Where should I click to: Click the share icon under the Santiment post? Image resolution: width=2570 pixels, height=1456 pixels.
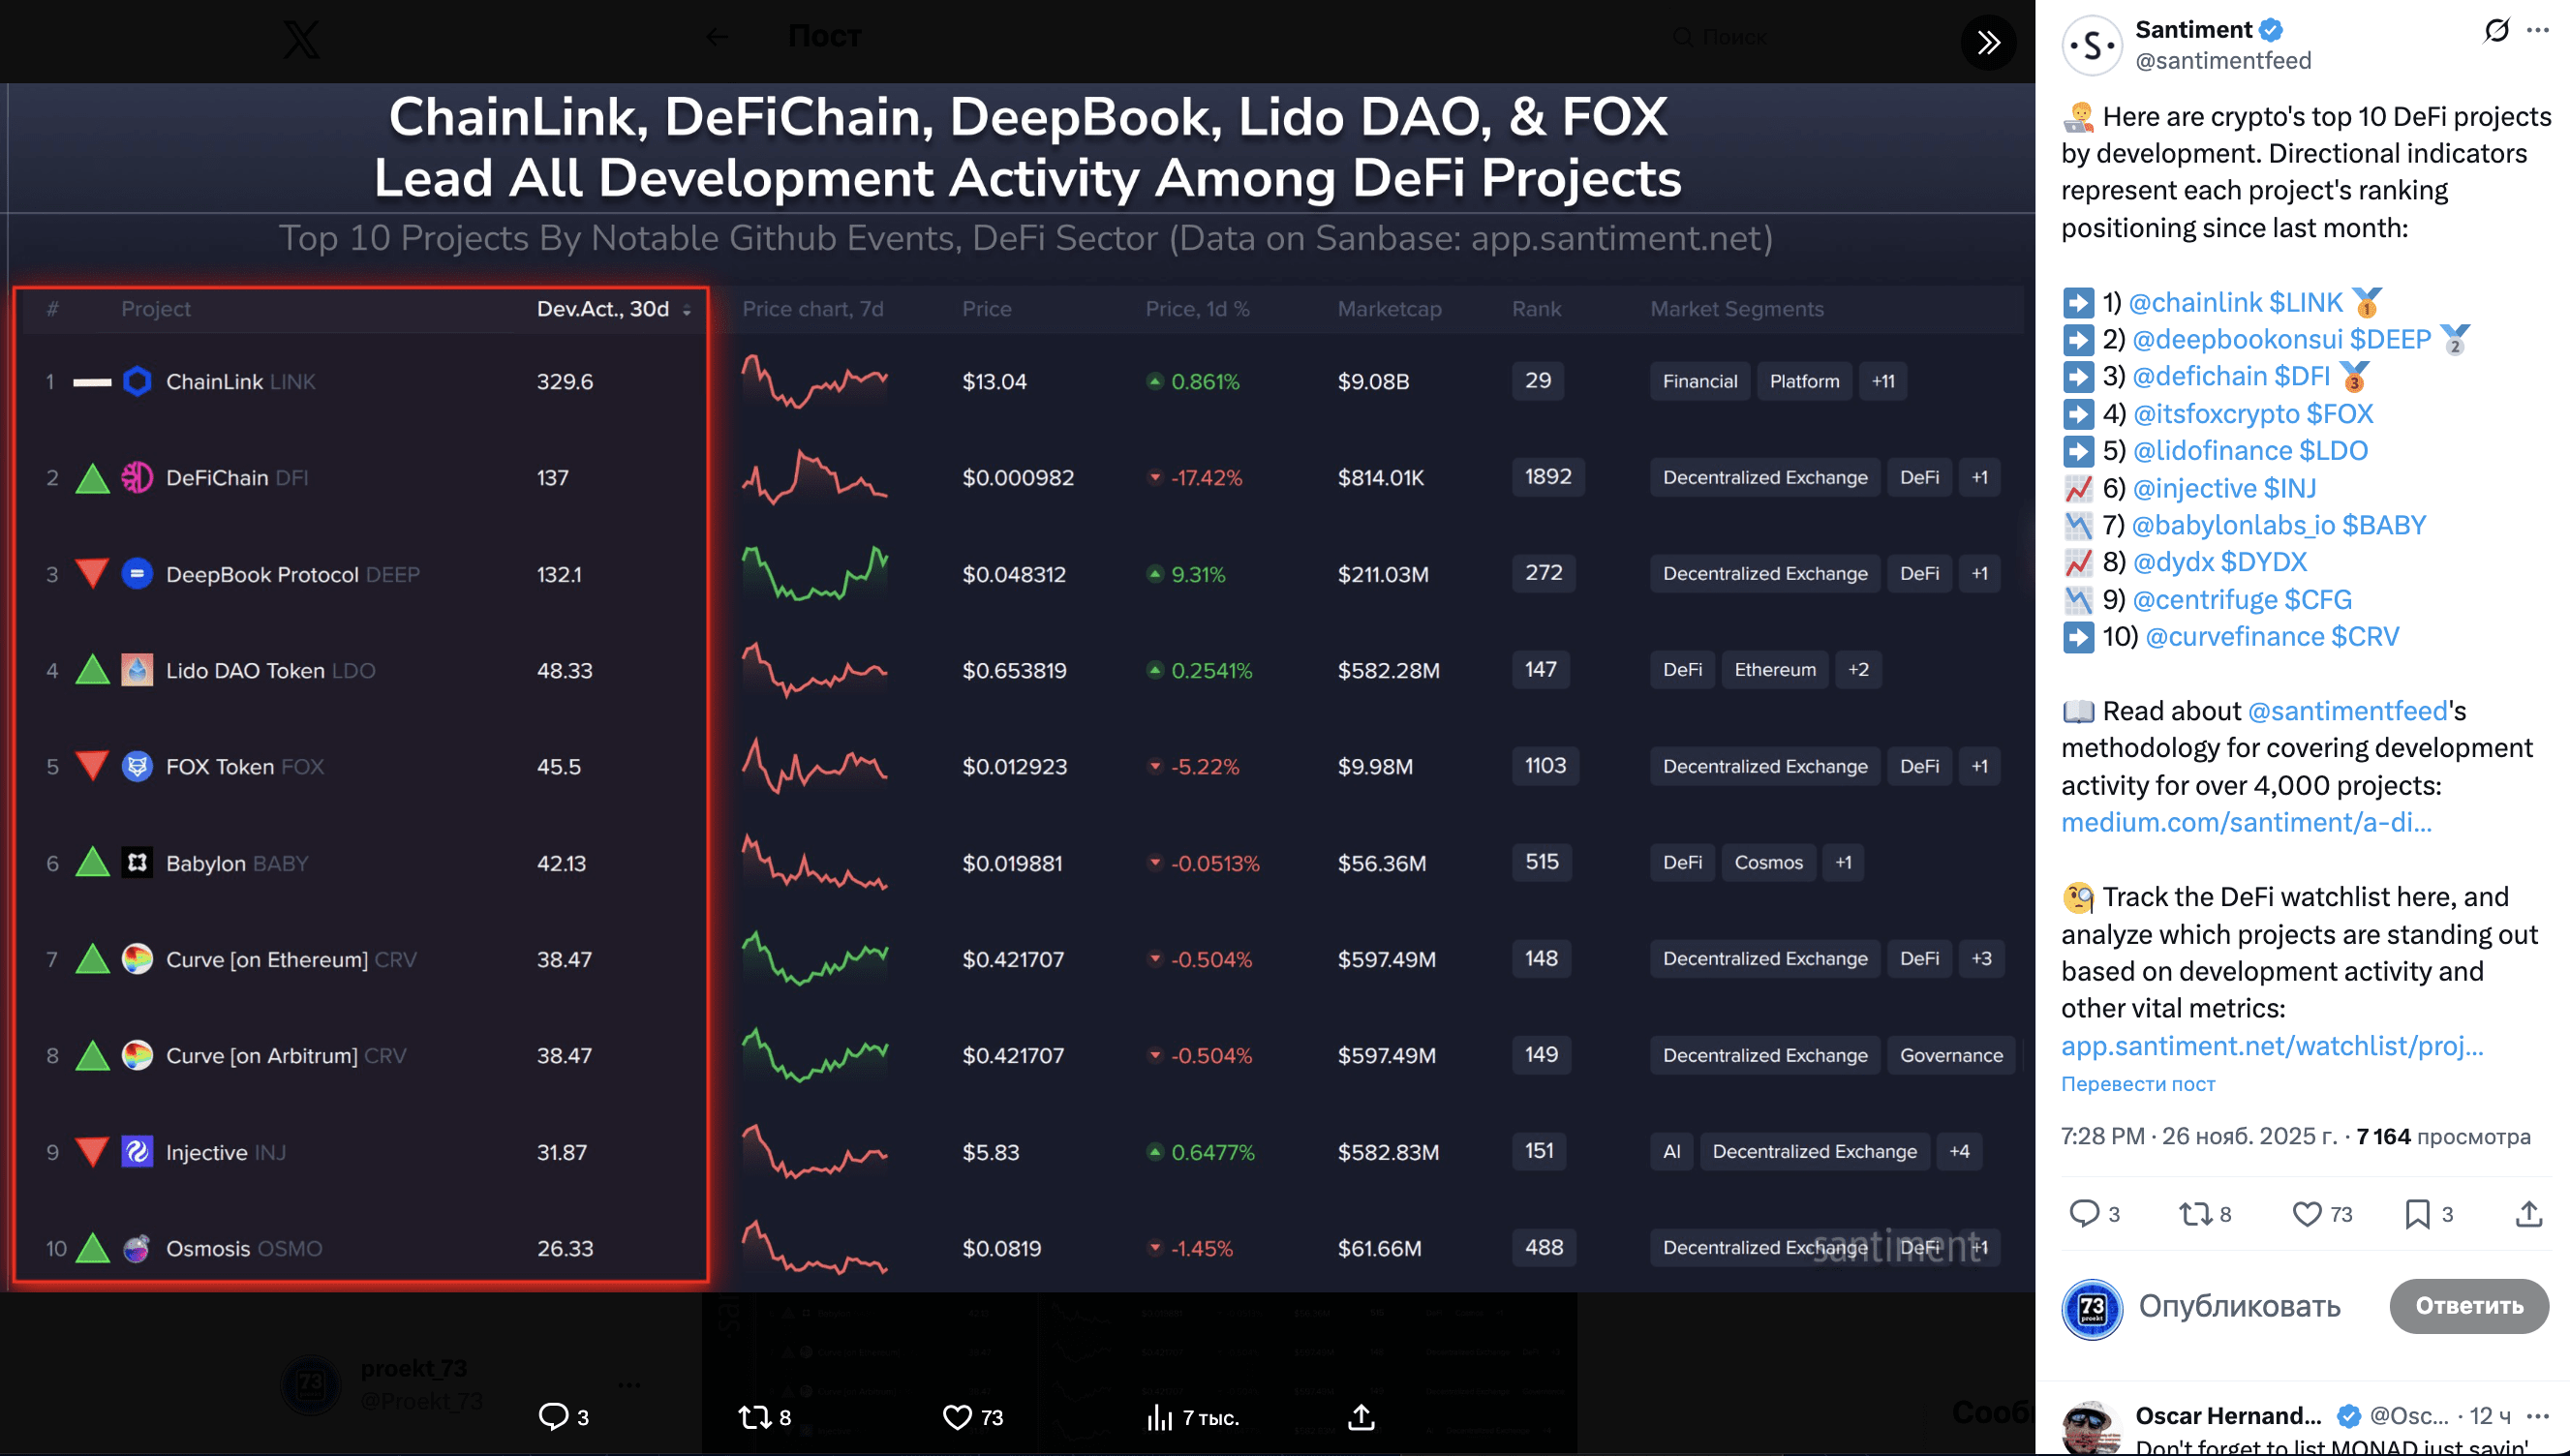tap(2531, 1214)
